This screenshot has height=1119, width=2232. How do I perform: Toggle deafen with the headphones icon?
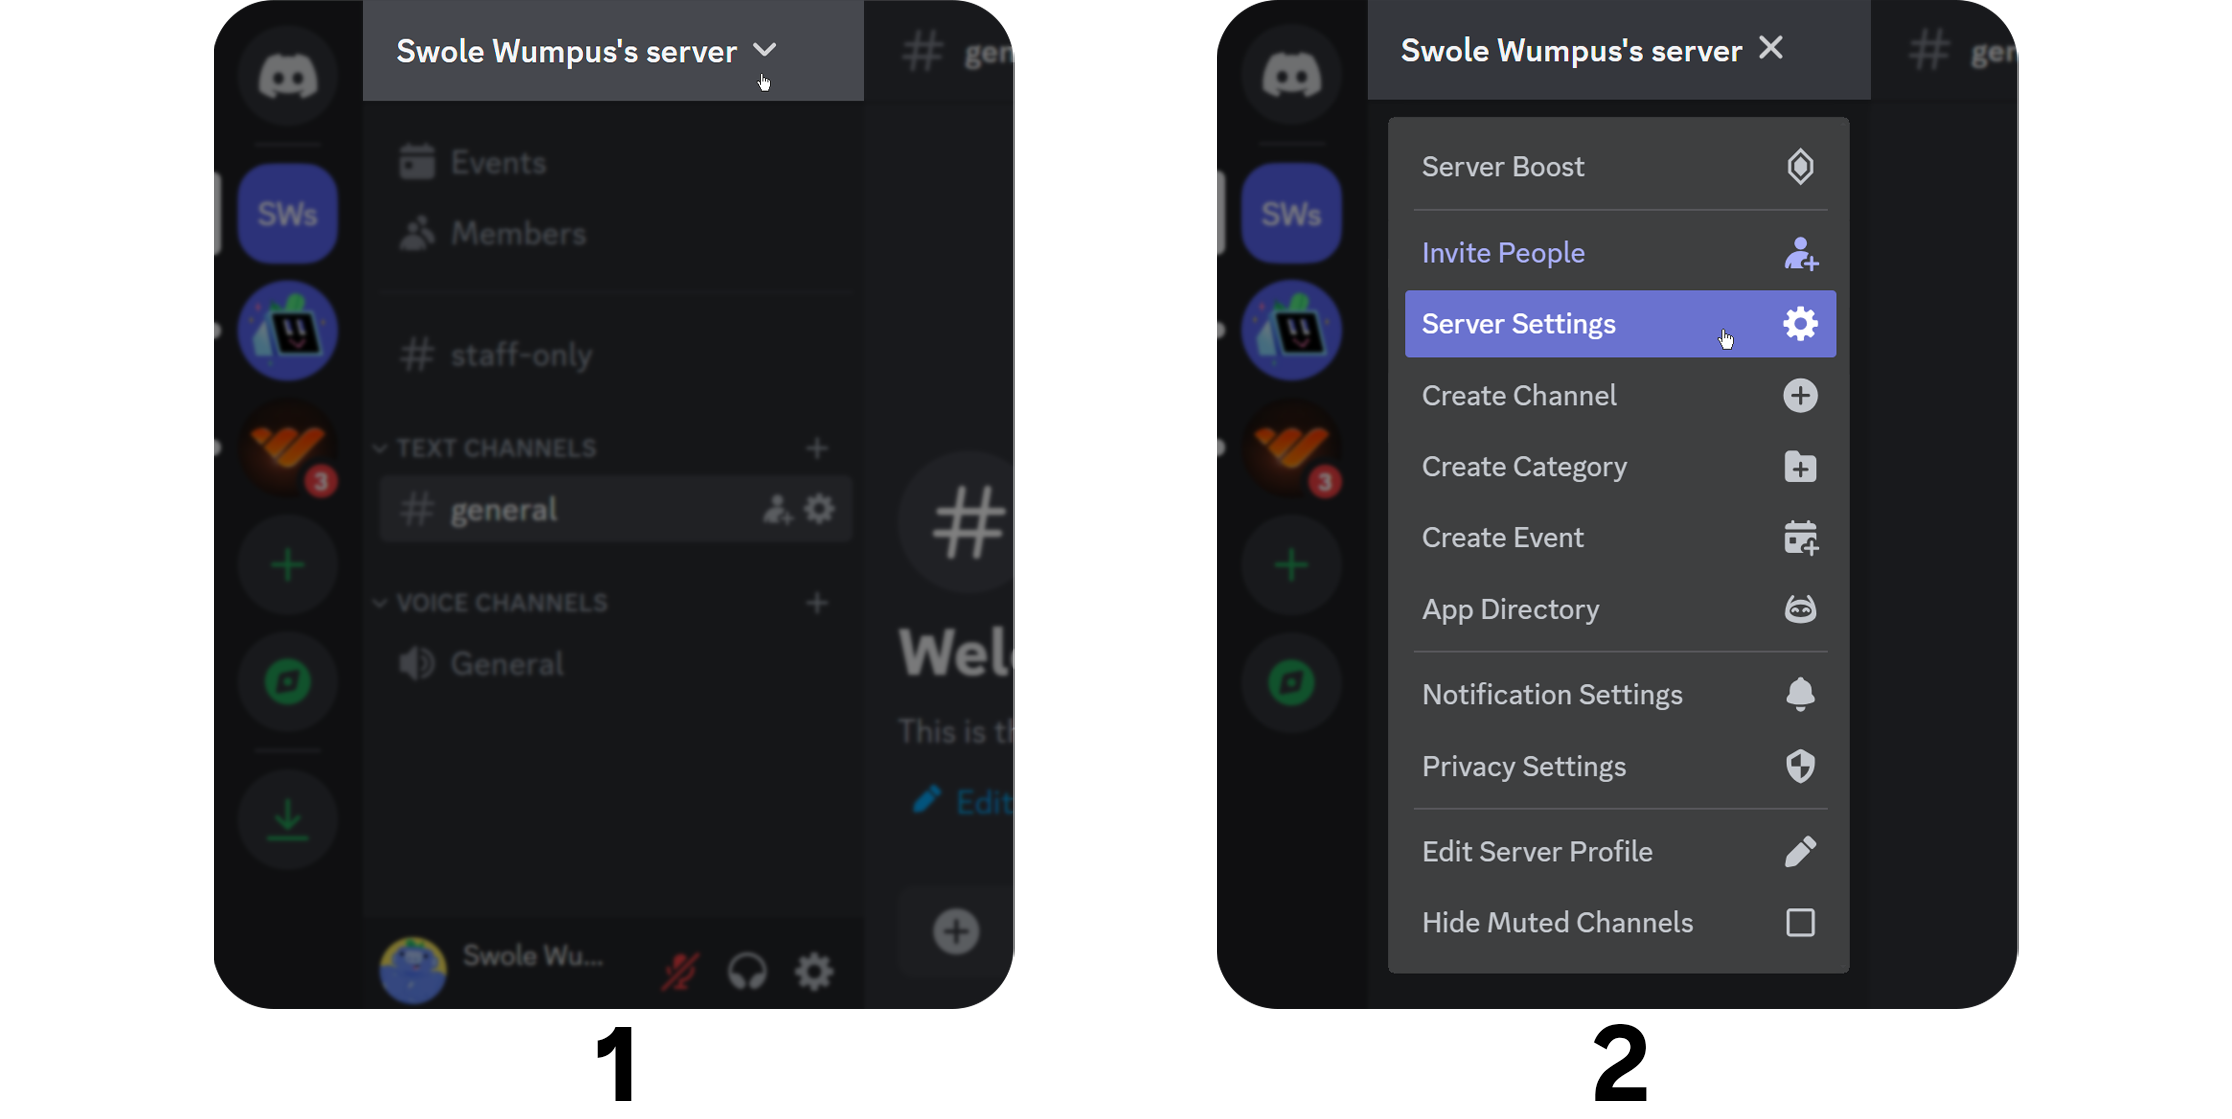(747, 970)
